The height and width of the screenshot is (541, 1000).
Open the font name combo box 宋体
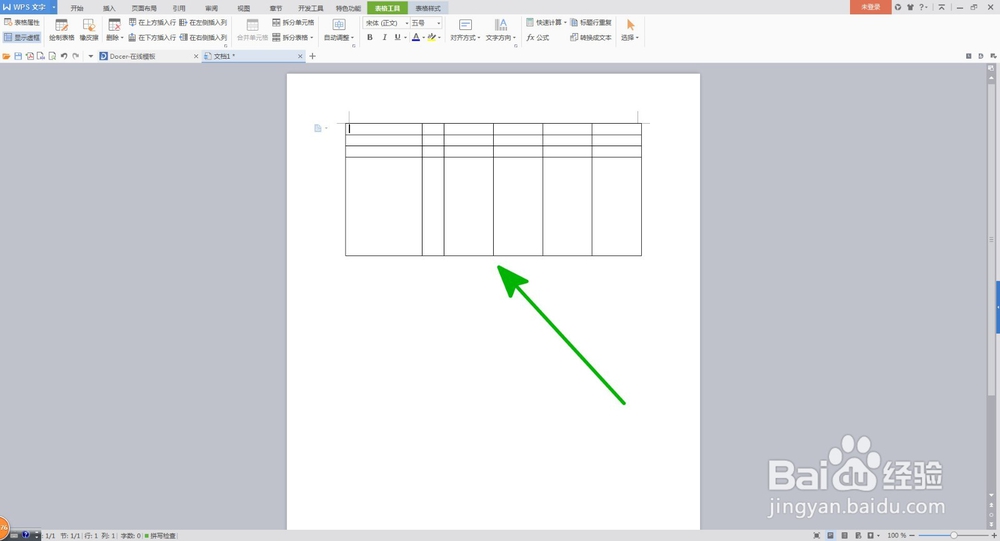pos(386,22)
